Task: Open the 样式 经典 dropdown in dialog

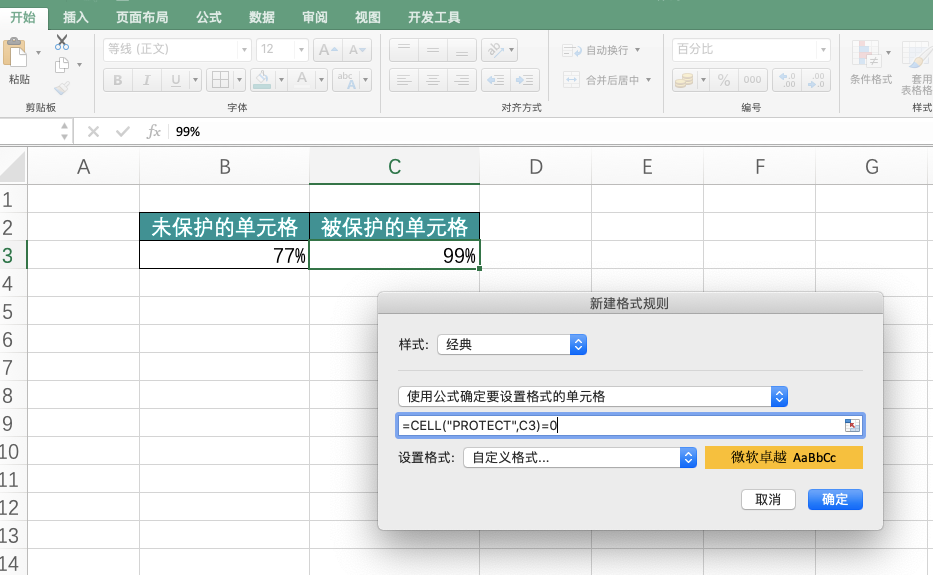Action: [x=512, y=344]
